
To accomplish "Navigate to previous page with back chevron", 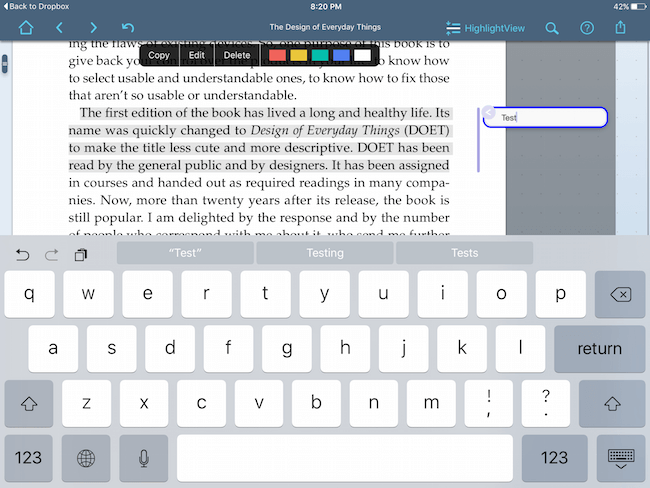I will tap(59, 28).
